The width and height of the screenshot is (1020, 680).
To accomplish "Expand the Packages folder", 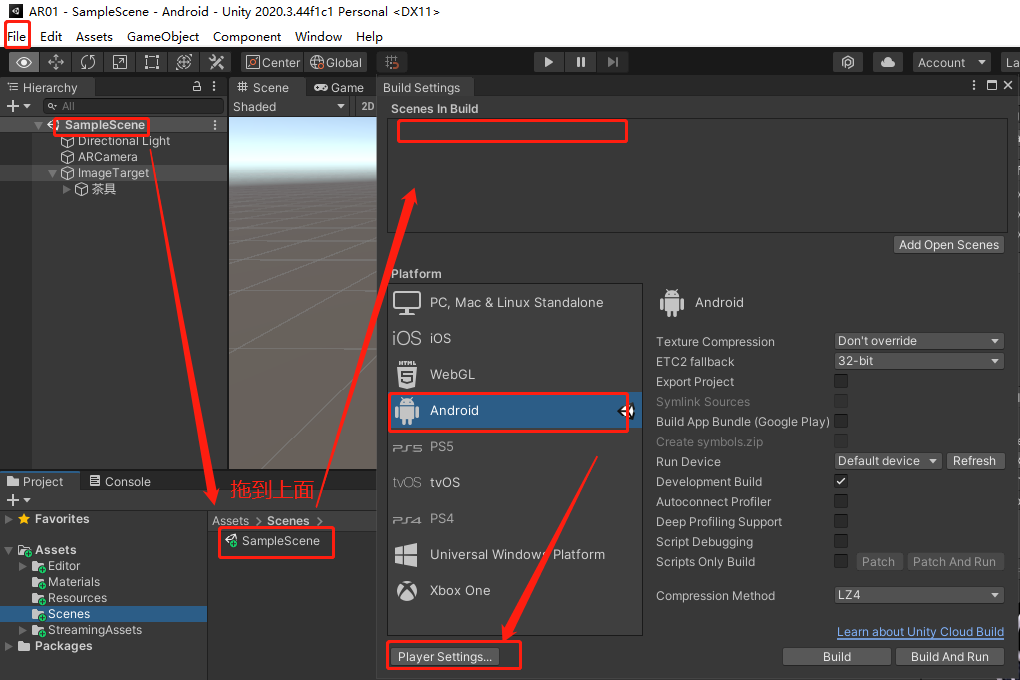I will coord(8,646).
